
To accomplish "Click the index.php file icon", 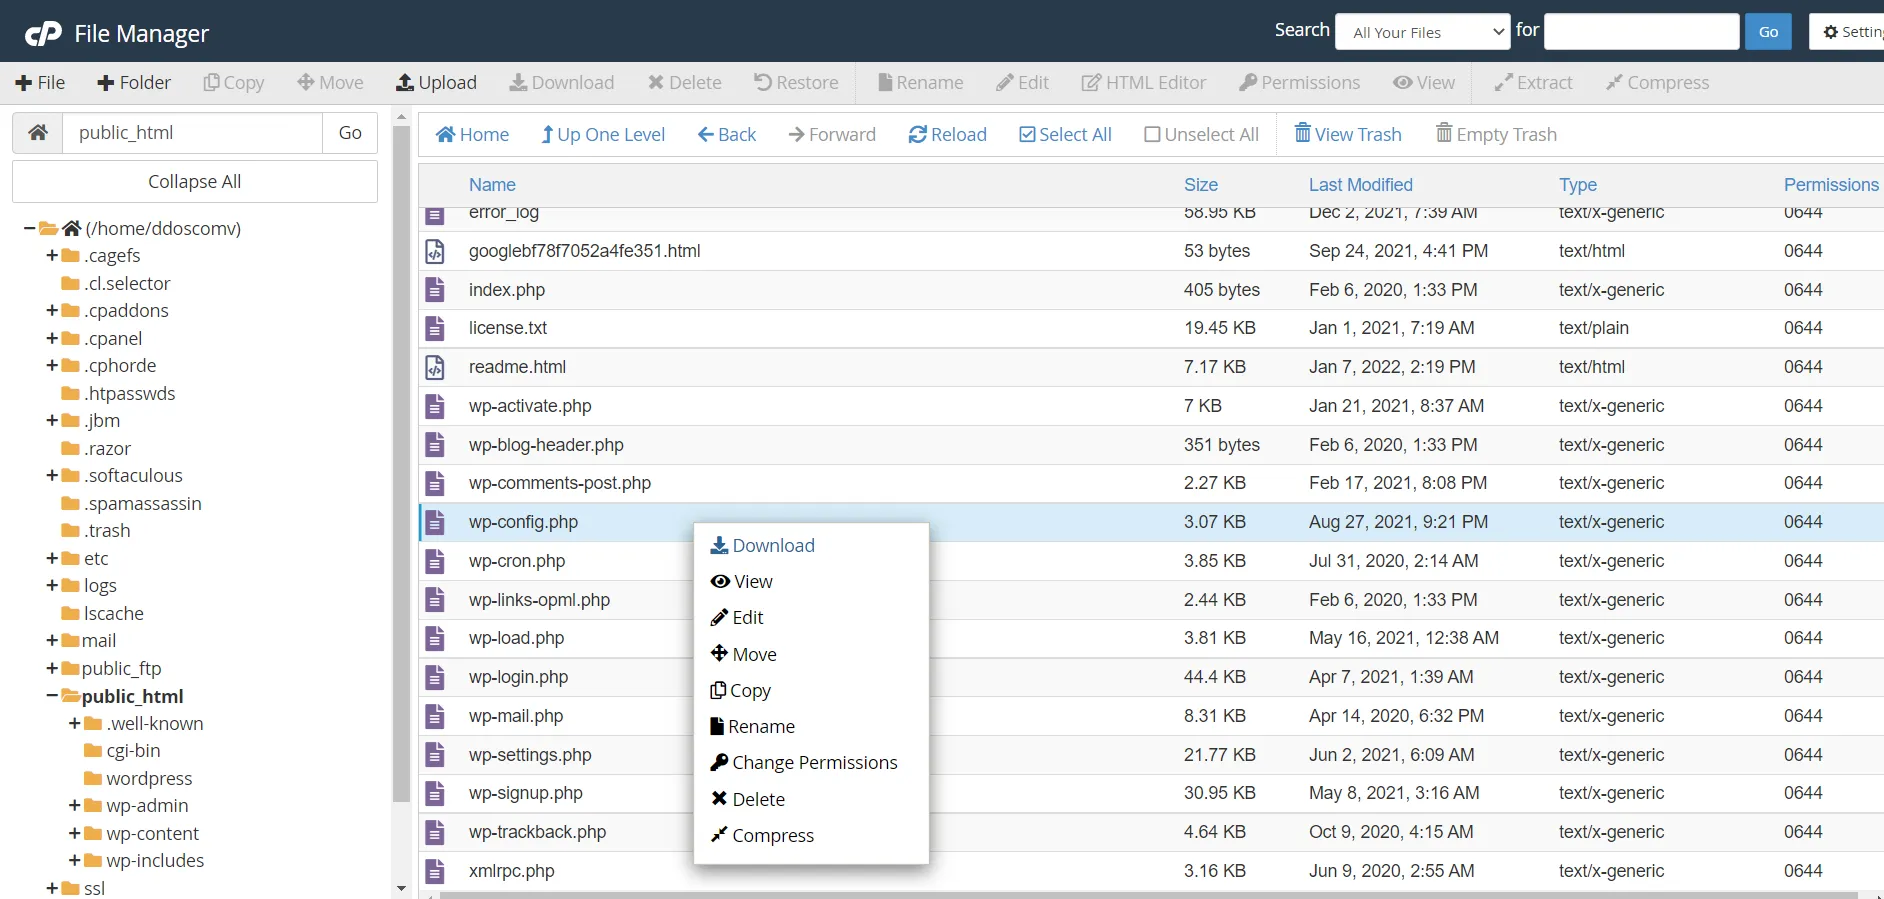I will coord(435,290).
